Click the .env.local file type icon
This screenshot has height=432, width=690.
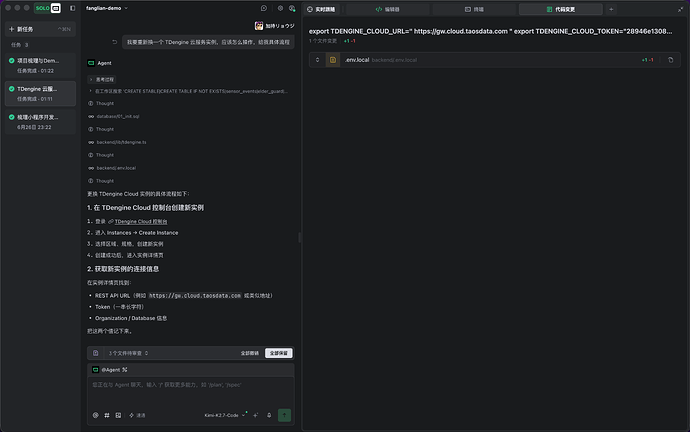click(333, 60)
